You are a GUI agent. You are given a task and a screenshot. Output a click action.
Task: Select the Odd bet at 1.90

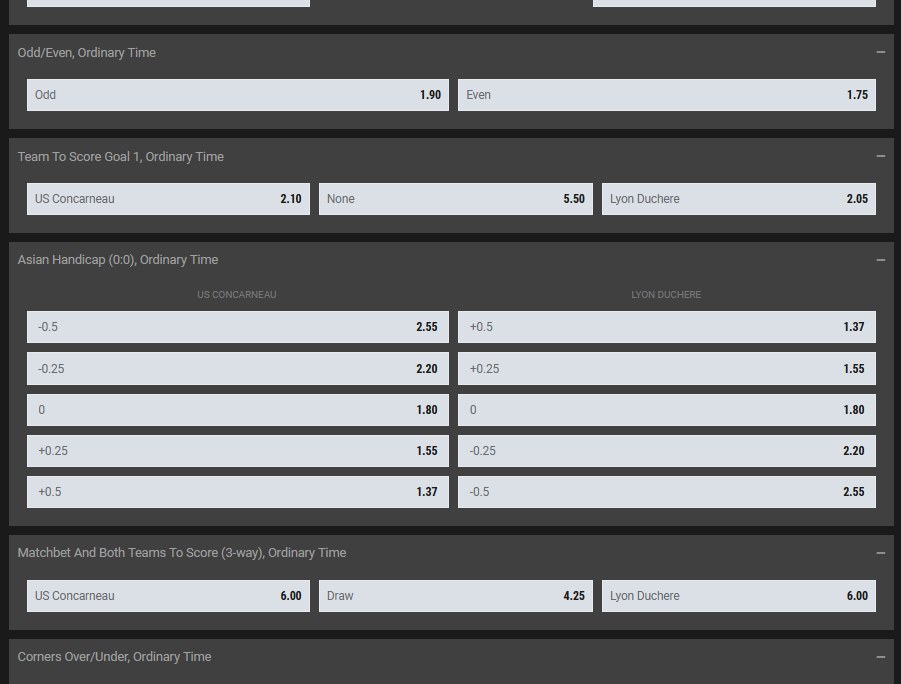click(238, 95)
